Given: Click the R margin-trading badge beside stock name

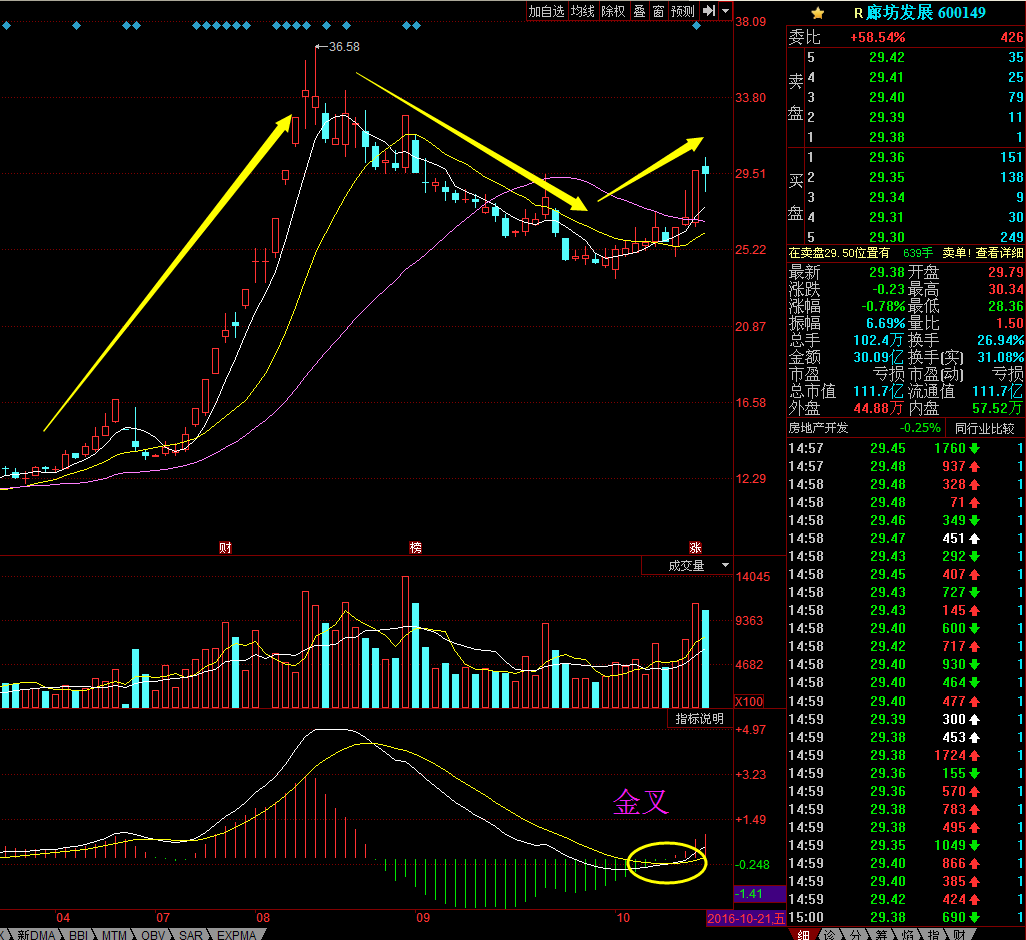Looking at the screenshot, I should coord(857,13).
